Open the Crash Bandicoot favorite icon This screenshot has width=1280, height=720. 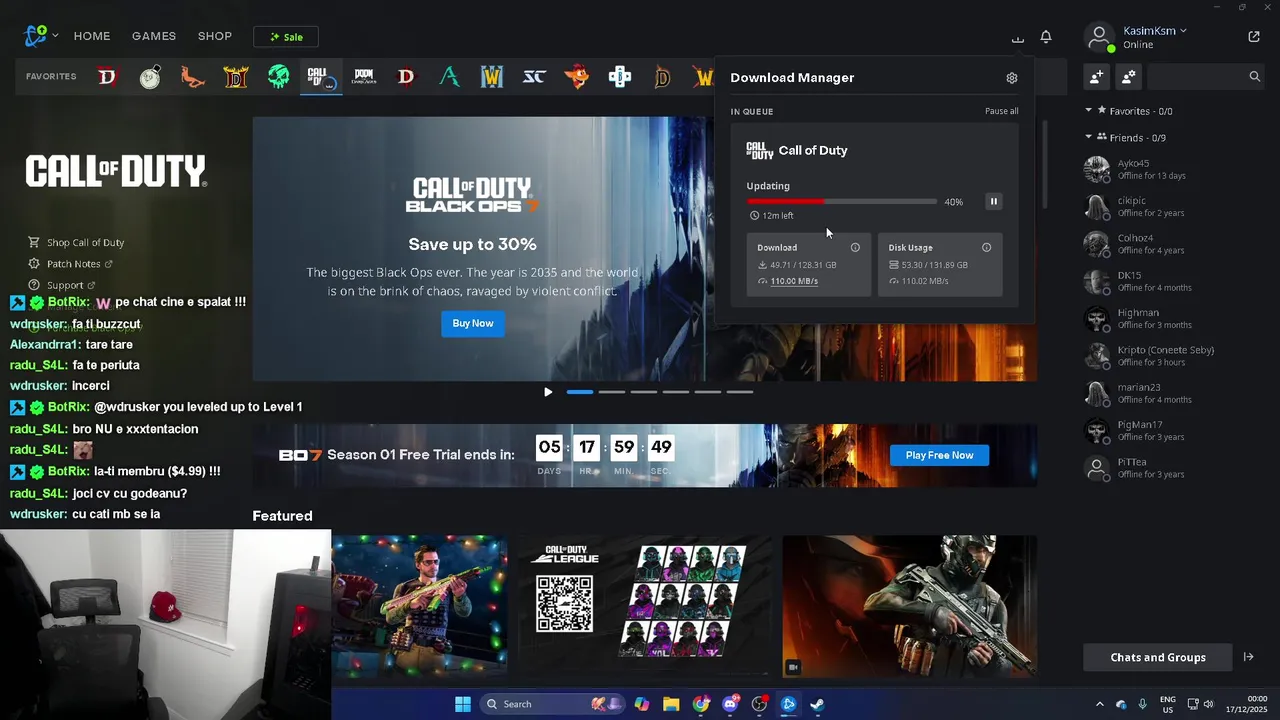coord(577,77)
